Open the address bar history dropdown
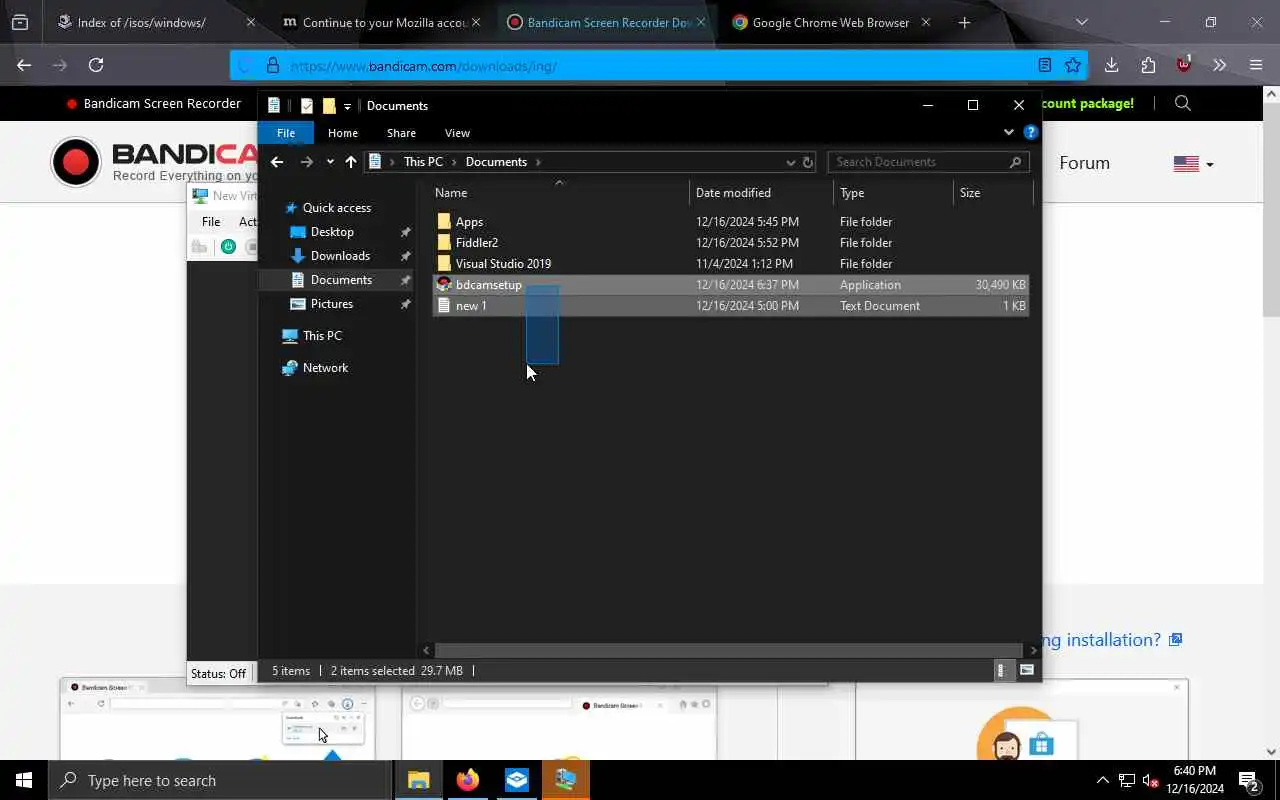 (790, 162)
